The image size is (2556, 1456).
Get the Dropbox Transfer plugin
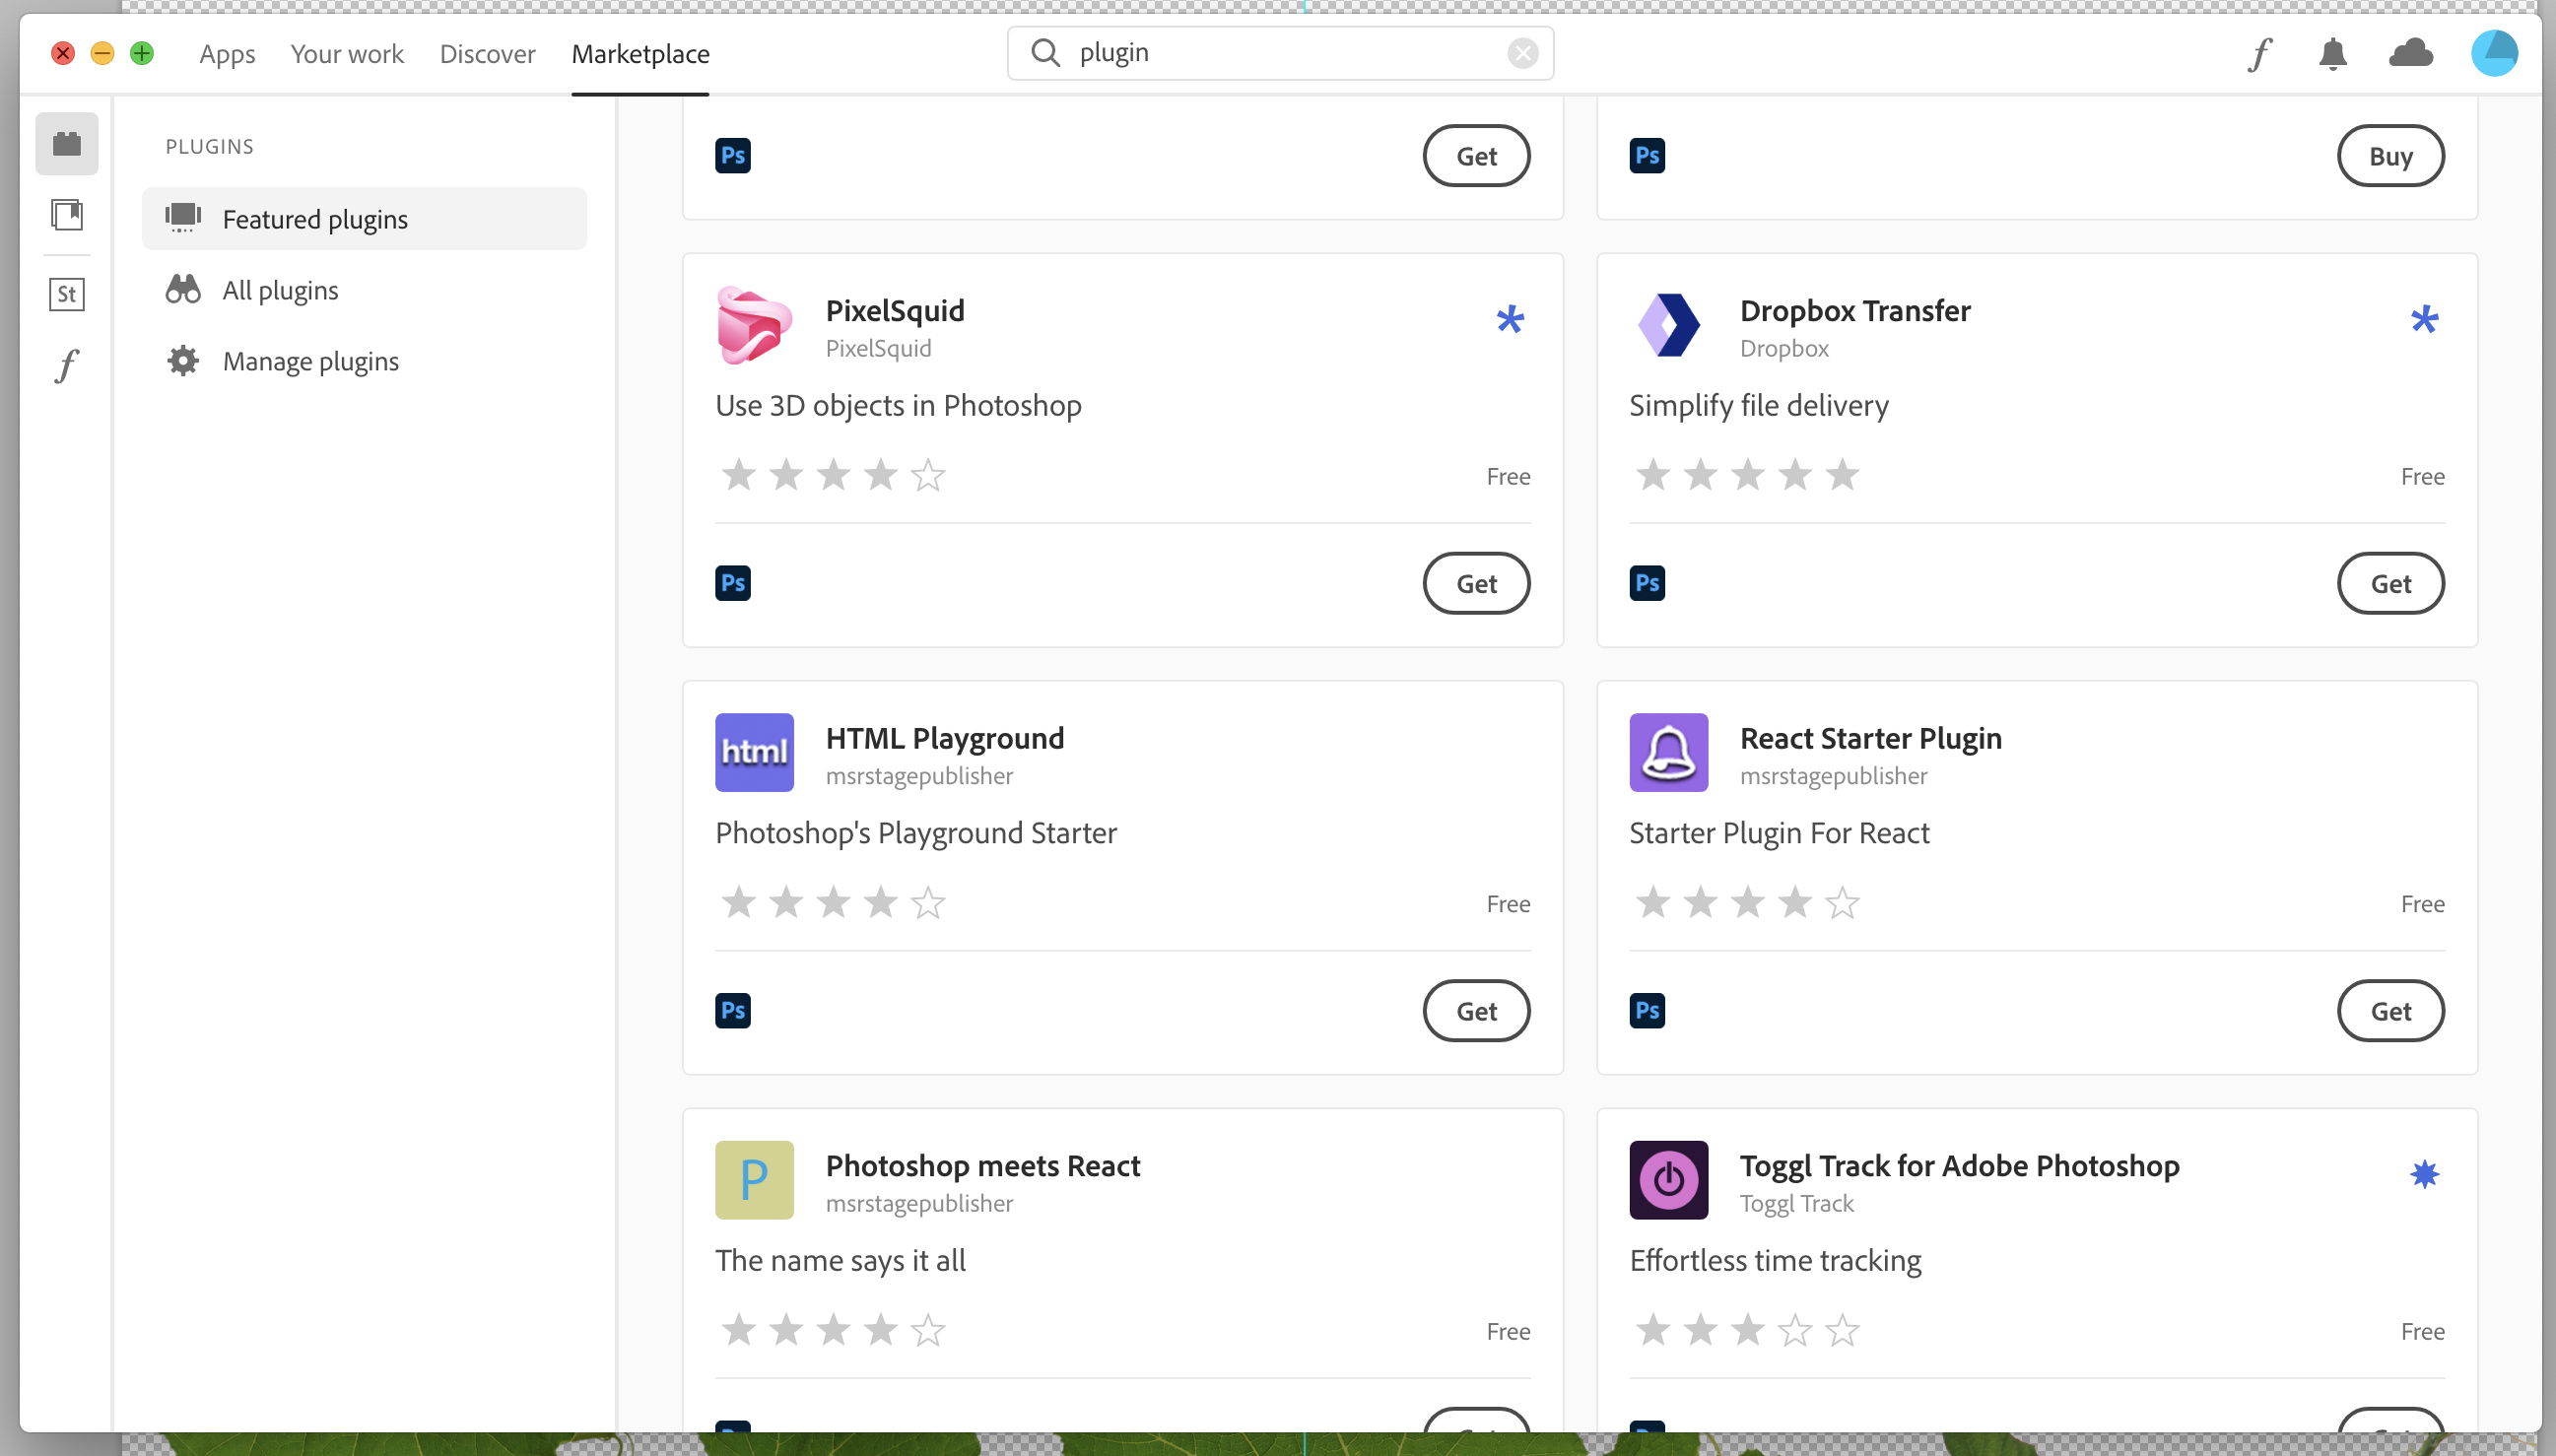(x=2390, y=583)
